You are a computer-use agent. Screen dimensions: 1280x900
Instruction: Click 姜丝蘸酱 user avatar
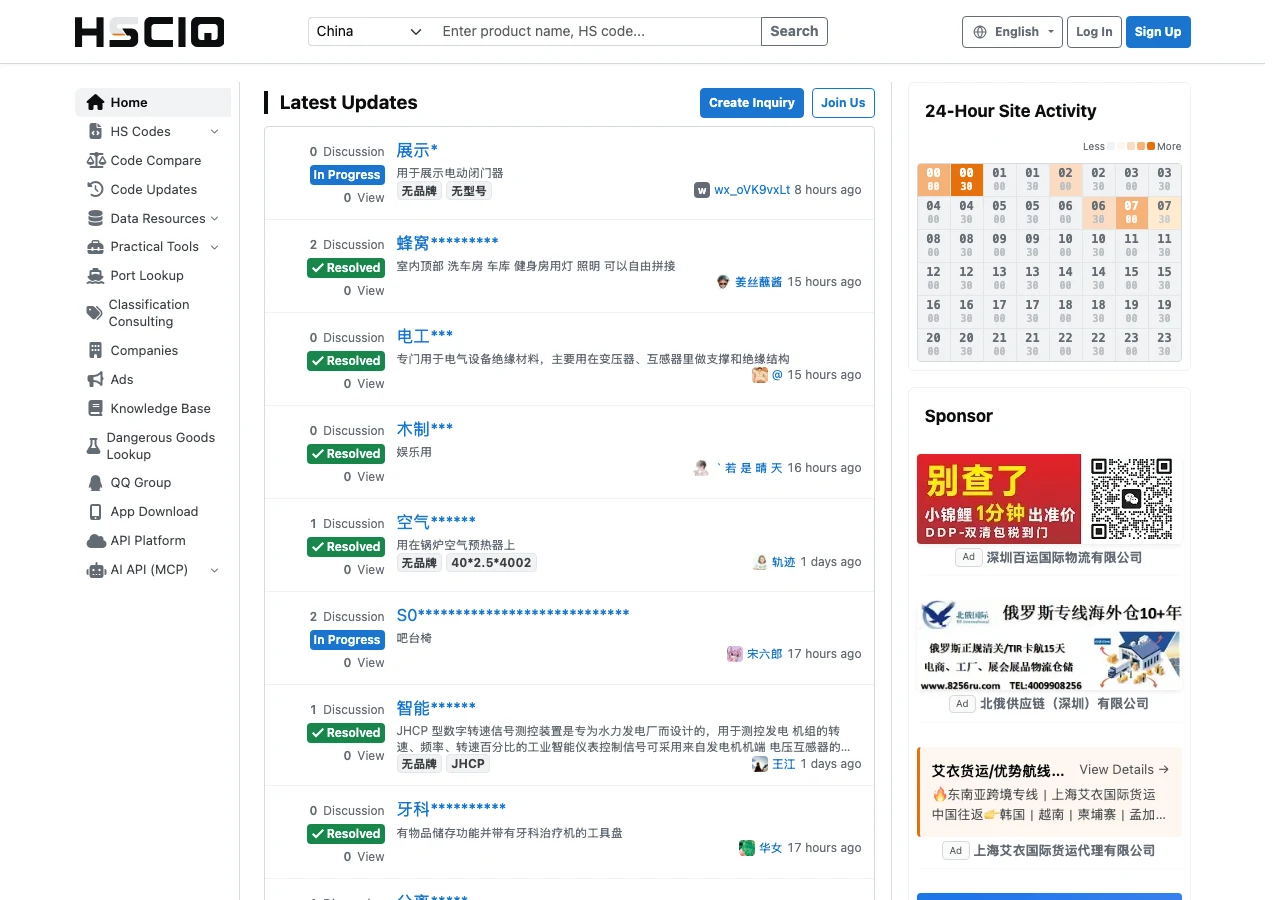723,282
